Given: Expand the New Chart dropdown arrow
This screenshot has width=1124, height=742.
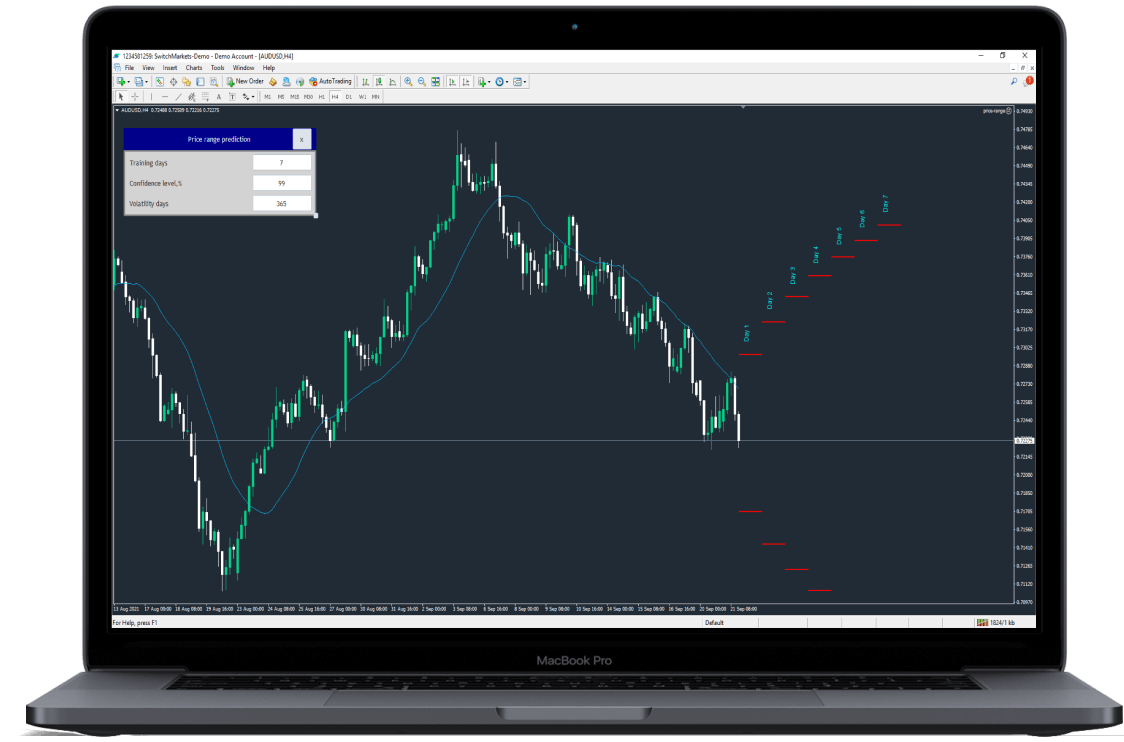Looking at the screenshot, I should [128, 82].
